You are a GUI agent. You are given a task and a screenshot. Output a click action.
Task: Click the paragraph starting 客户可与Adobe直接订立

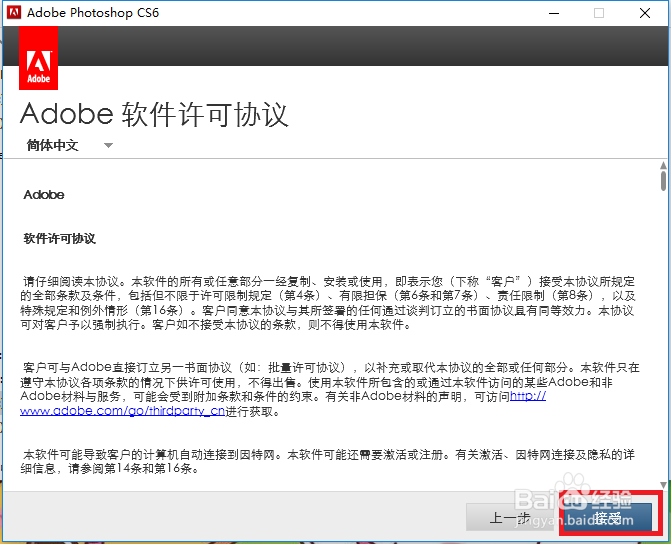click(x=330, y=389)
